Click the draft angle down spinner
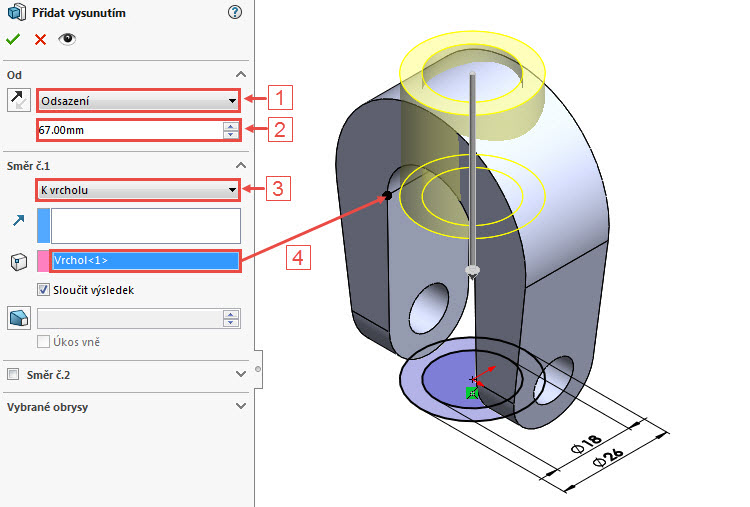Screen dimensions: 750x507 tap(231, 322)
